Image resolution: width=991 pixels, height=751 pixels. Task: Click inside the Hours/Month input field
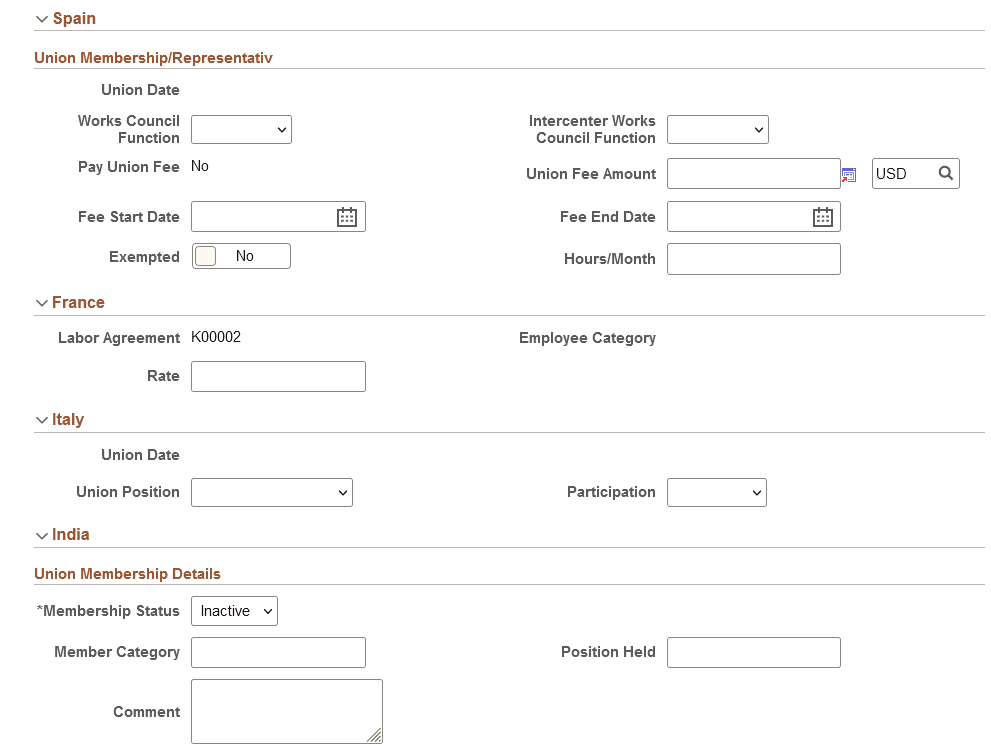[753, 259]
